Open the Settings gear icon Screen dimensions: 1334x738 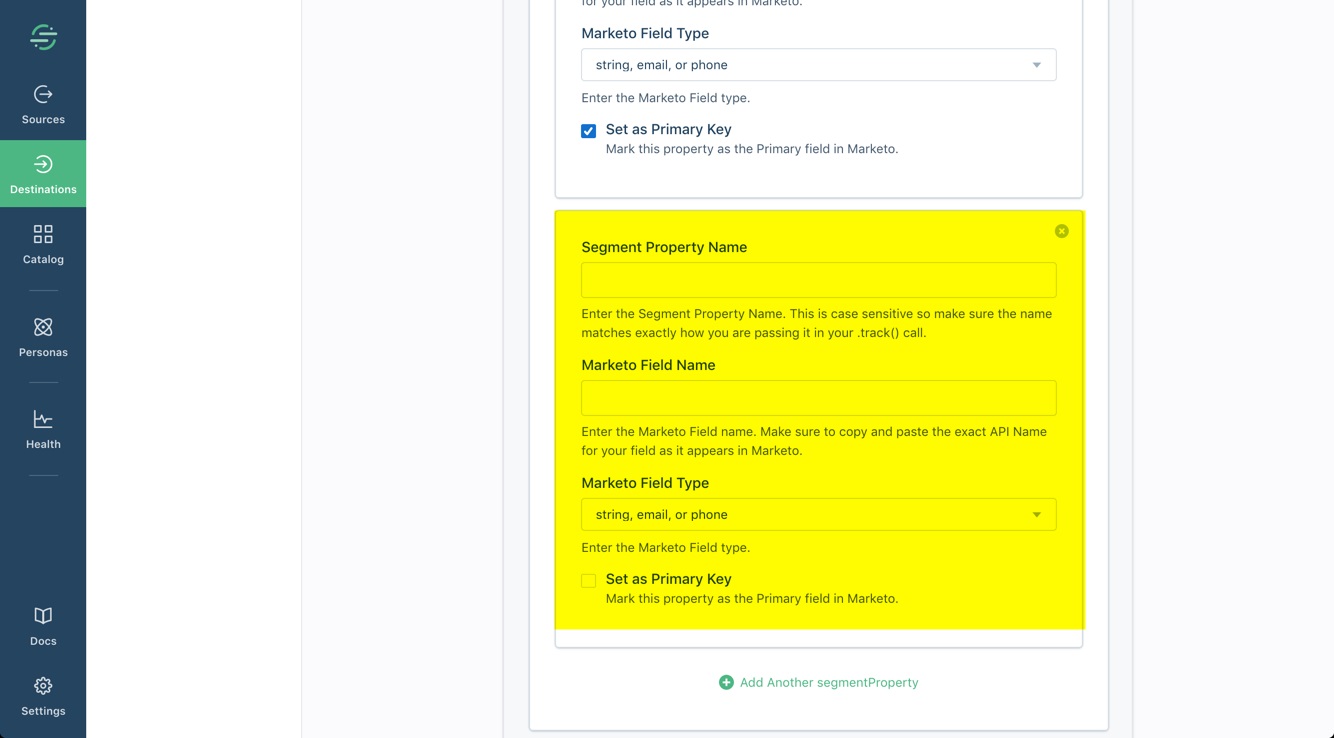[x=43, y=686]
